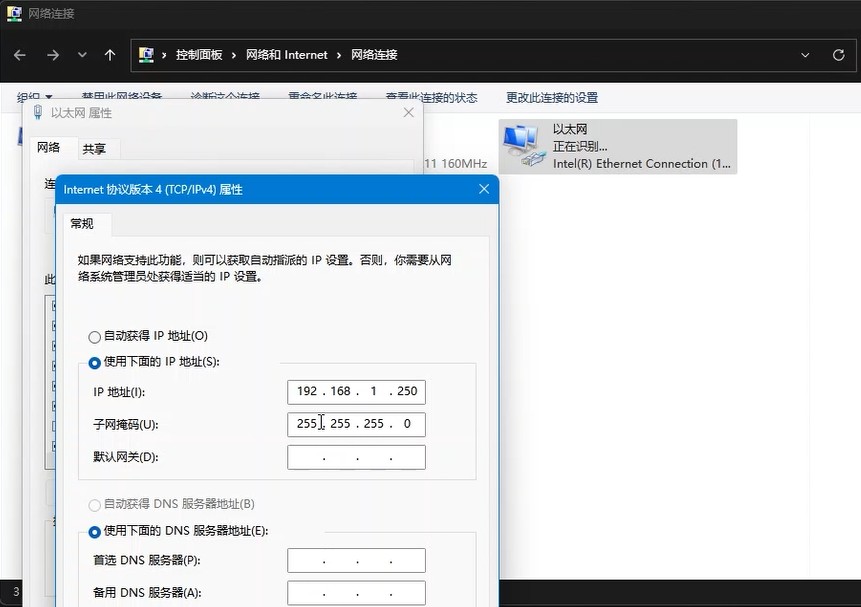The height and width of the screenshot is (607, 861).
Task: Click the up-one-level arrow icon
Action: coord(110,55)
